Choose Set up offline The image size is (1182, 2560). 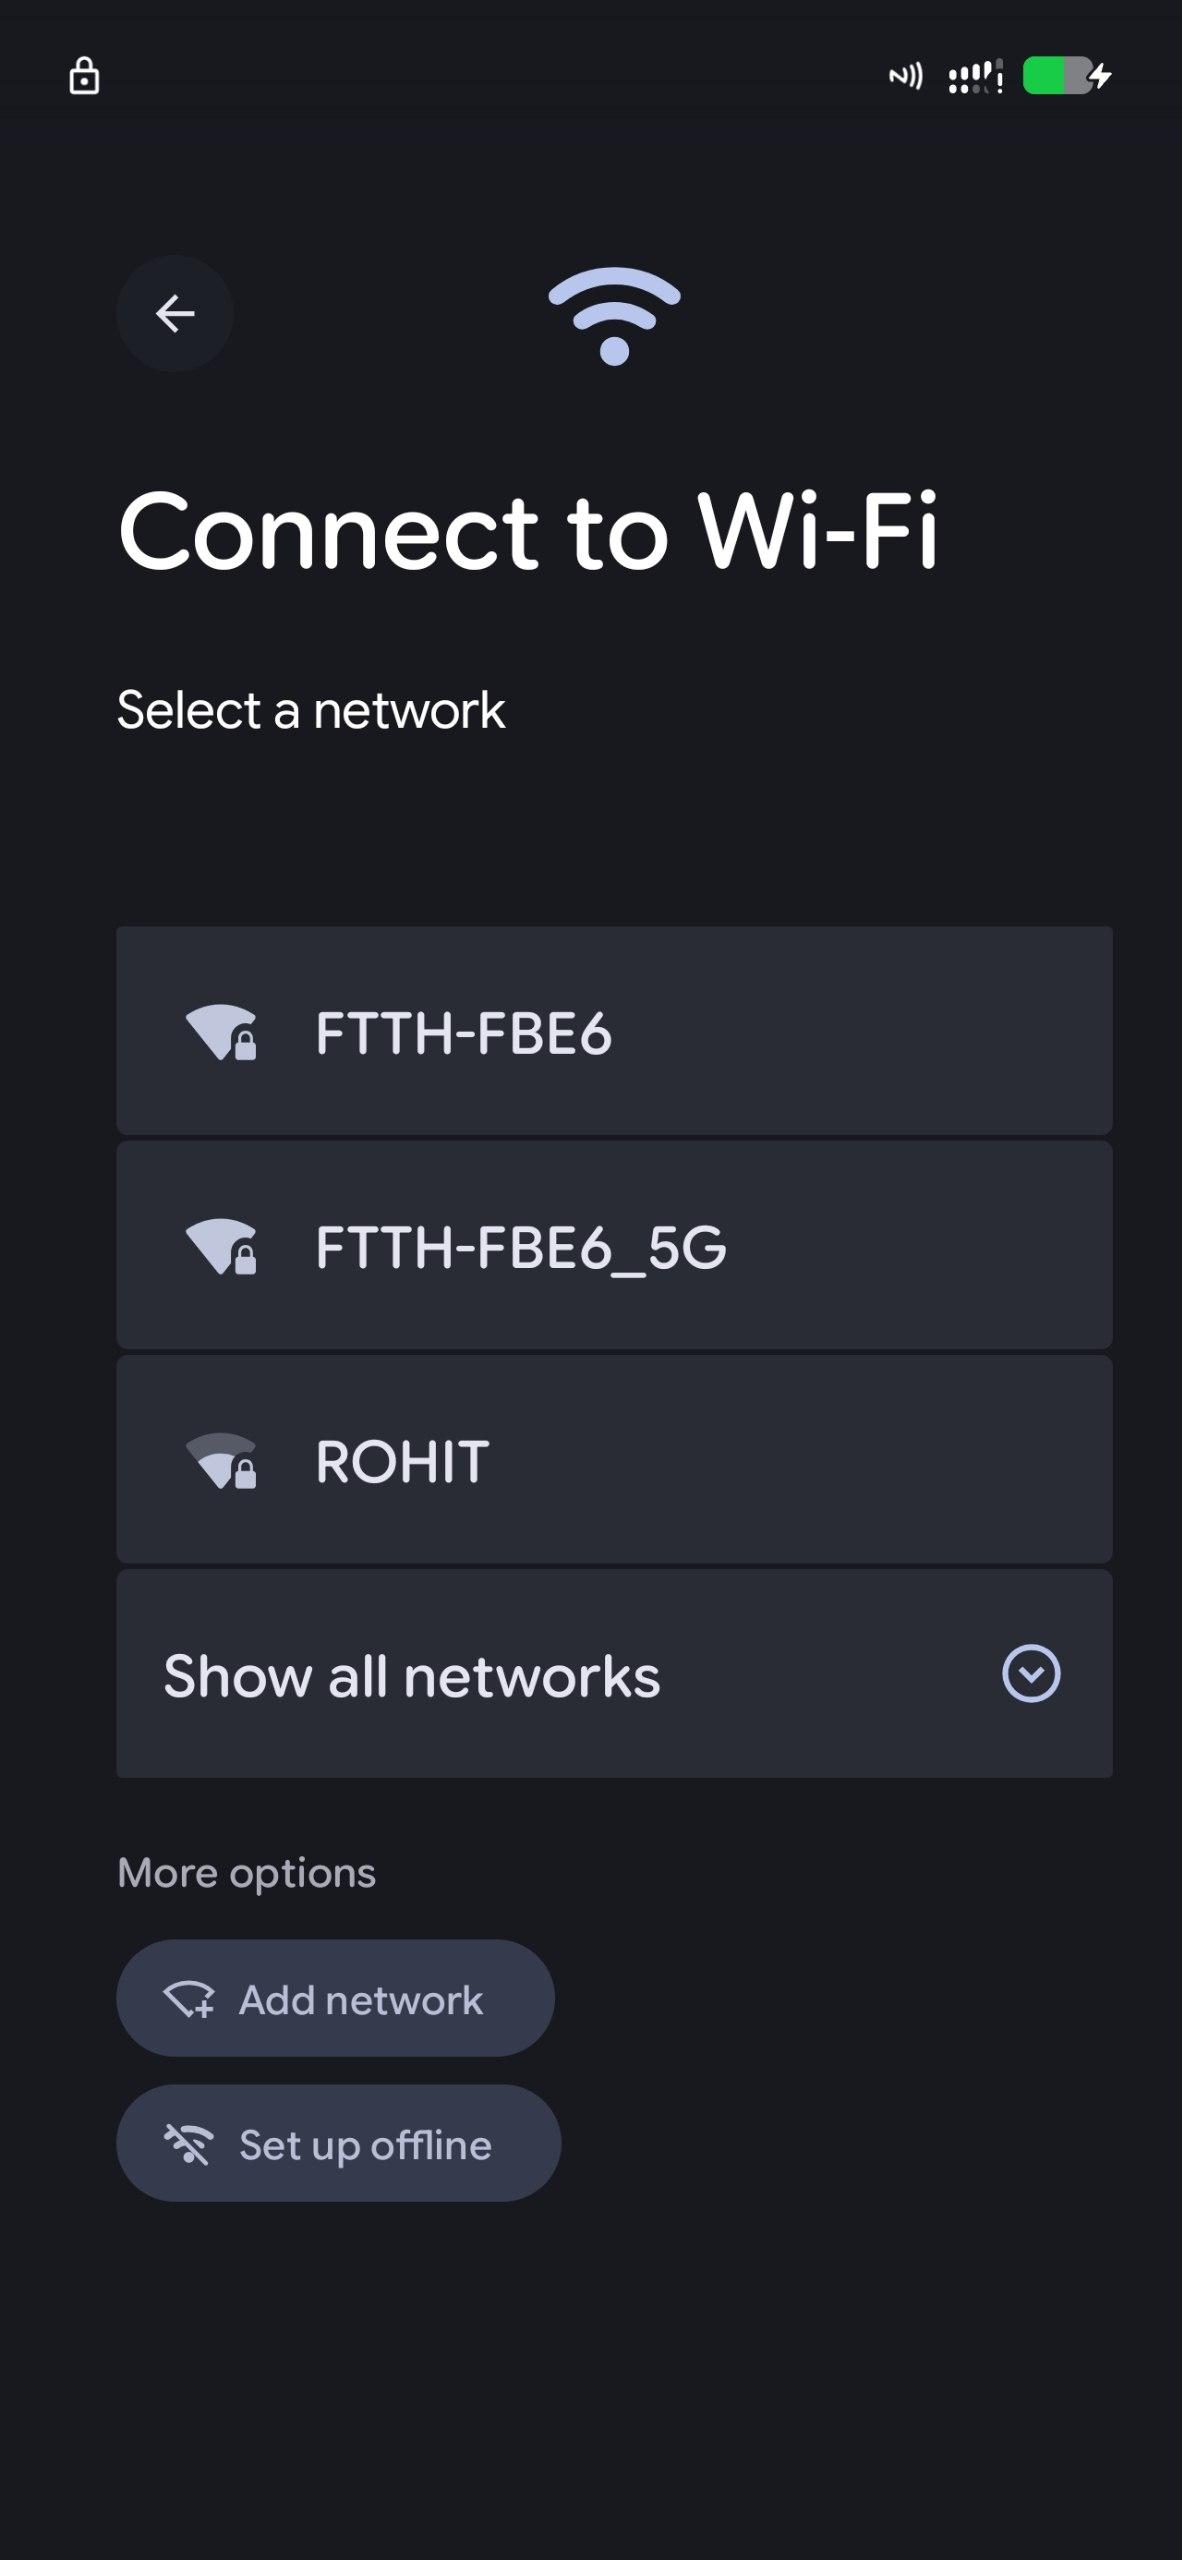(x=365, y=2145)
